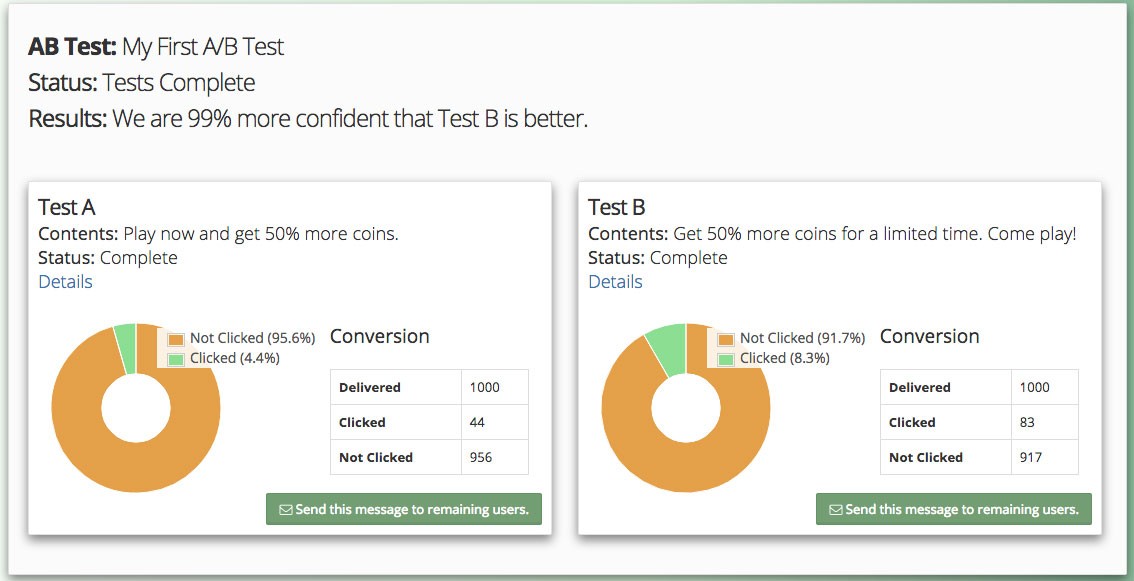Image resolution: width=1134 pixels, height=581 pixels.
Task: Click the envelope icon in Test A's send button
Action: coord(285,509)
